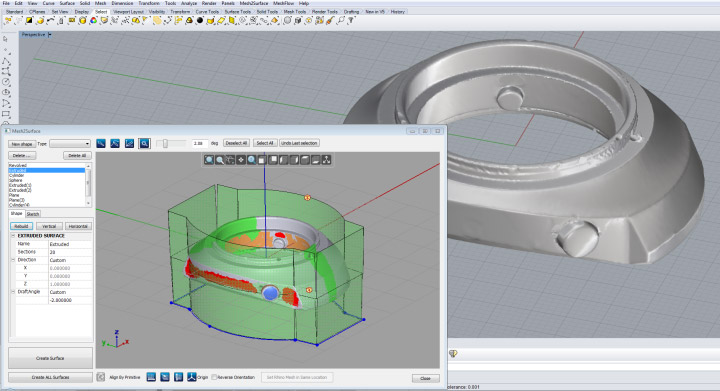Click the third Align By Primitive icon
Screen dimensions: 720x391
pyautogui.click(x=179, y=377)
